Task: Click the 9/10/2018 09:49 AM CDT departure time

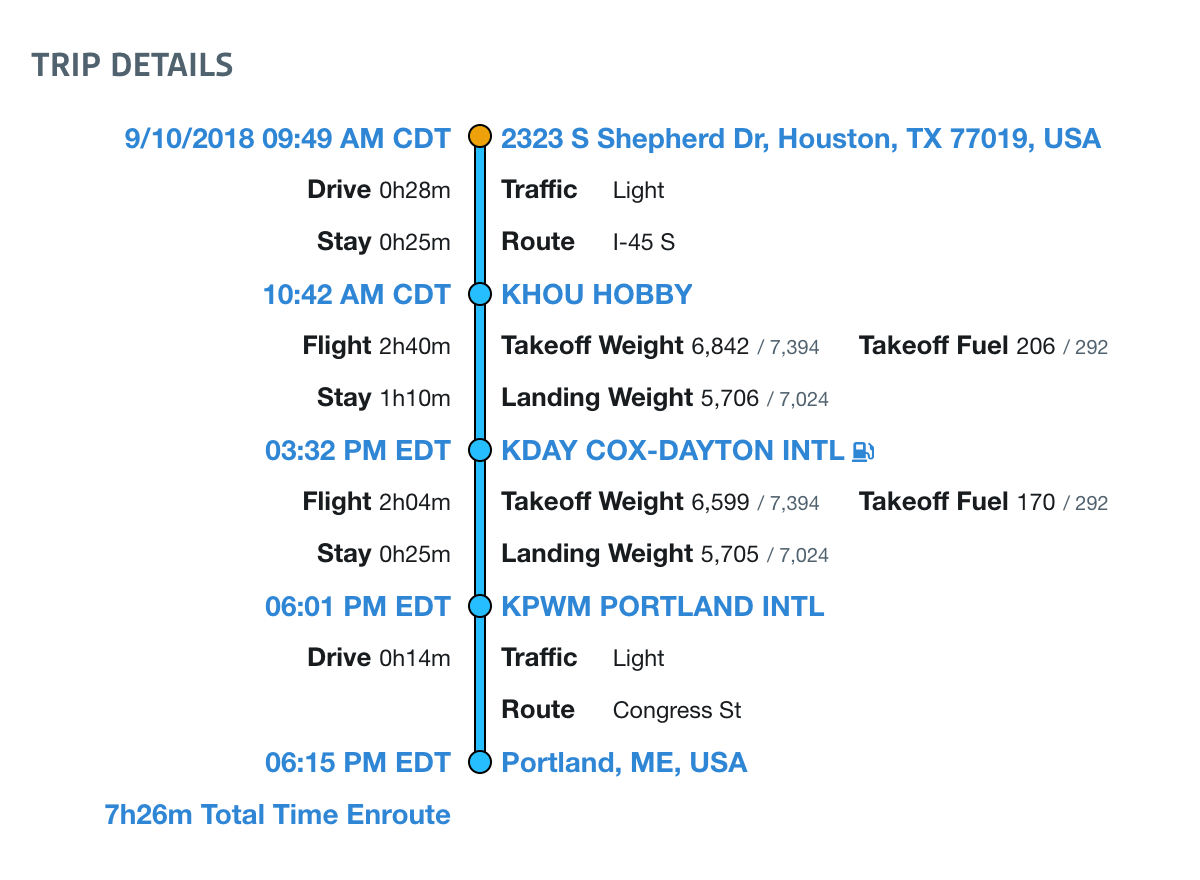Action: [288, 138]
